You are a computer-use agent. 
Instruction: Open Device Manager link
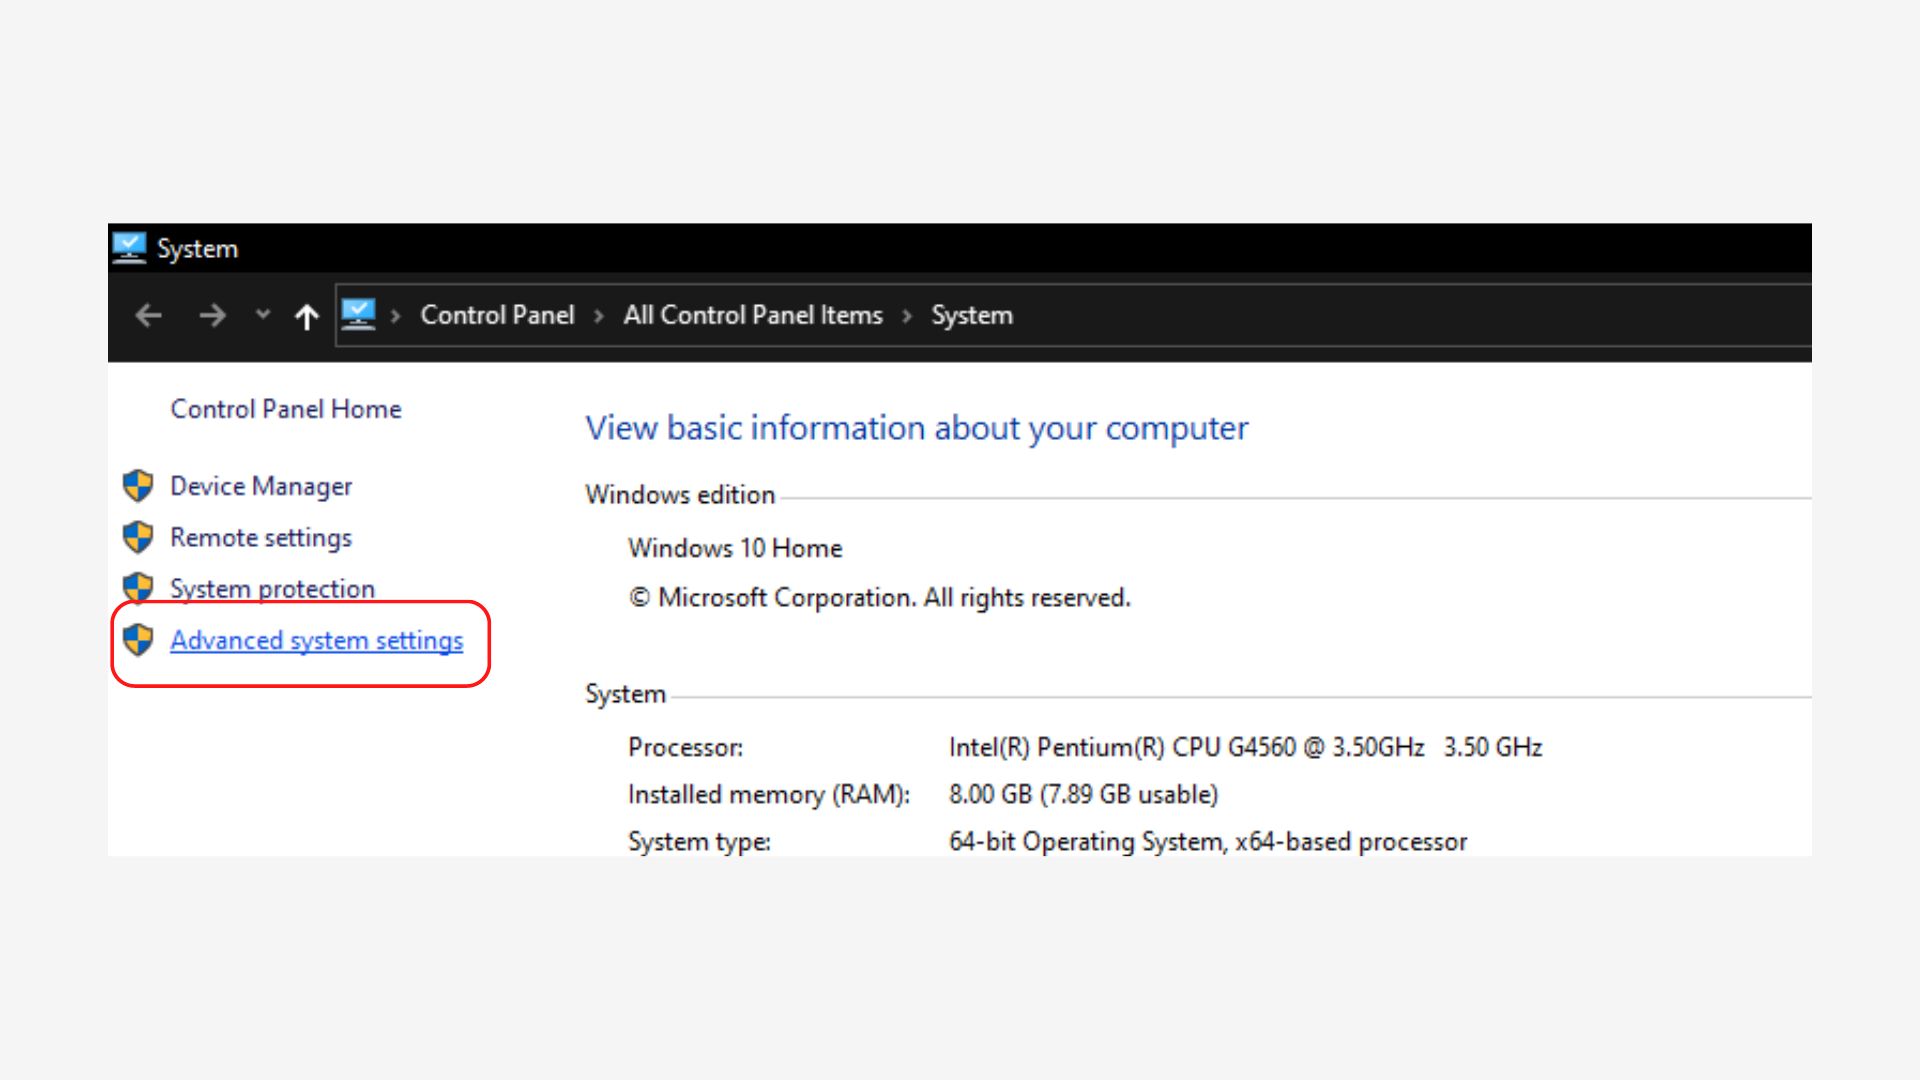pos(261,486)
